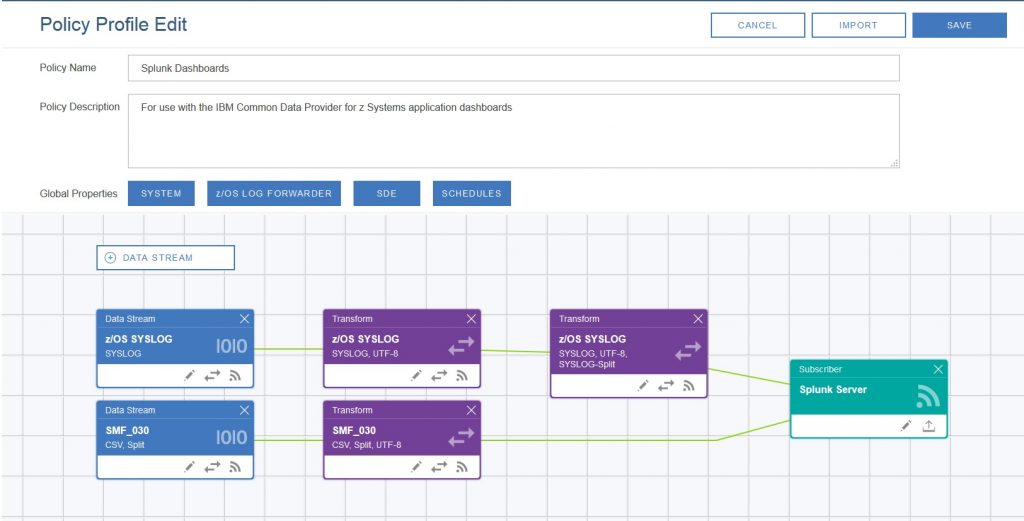1024x521 pixels.
Task: Subscribe icon on SMF_030 transform node
Action: pyautogui.click(x=462, y=467)
